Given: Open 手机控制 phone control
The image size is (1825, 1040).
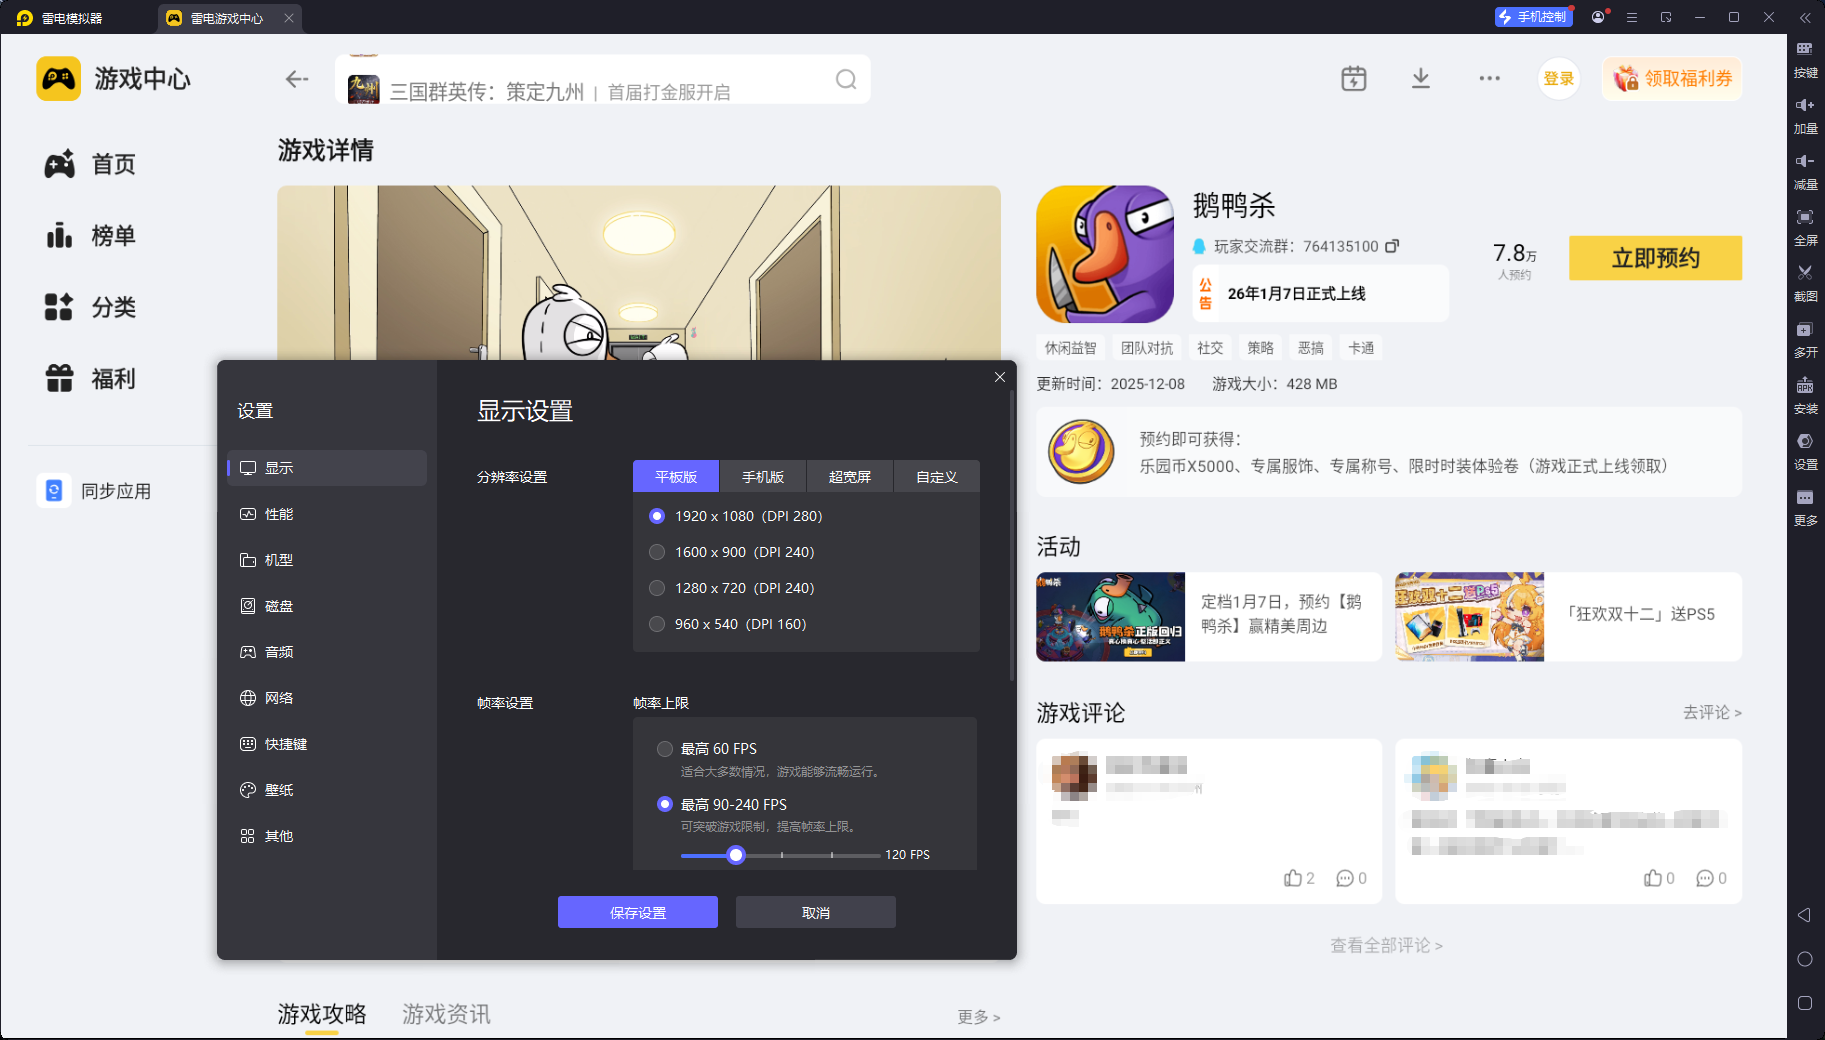Looking at the screenshot, I should point(1533,17).
